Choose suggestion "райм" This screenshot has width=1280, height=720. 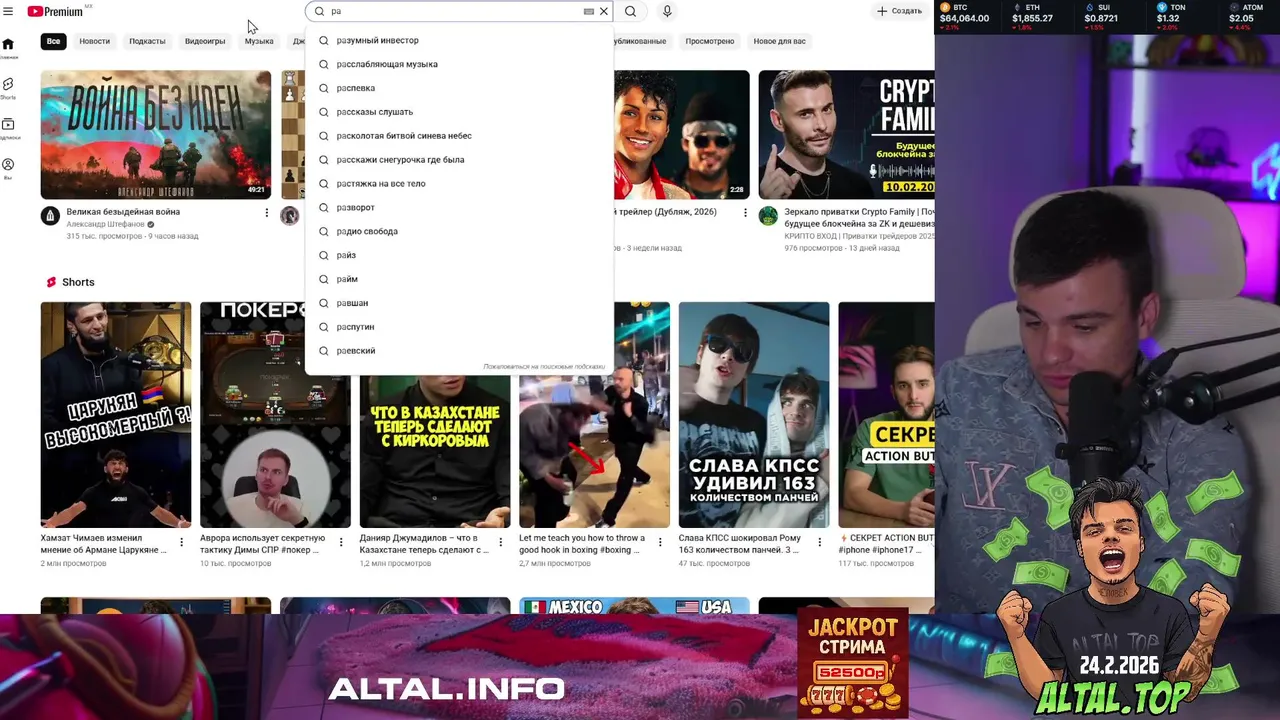[x=459, y=279]
